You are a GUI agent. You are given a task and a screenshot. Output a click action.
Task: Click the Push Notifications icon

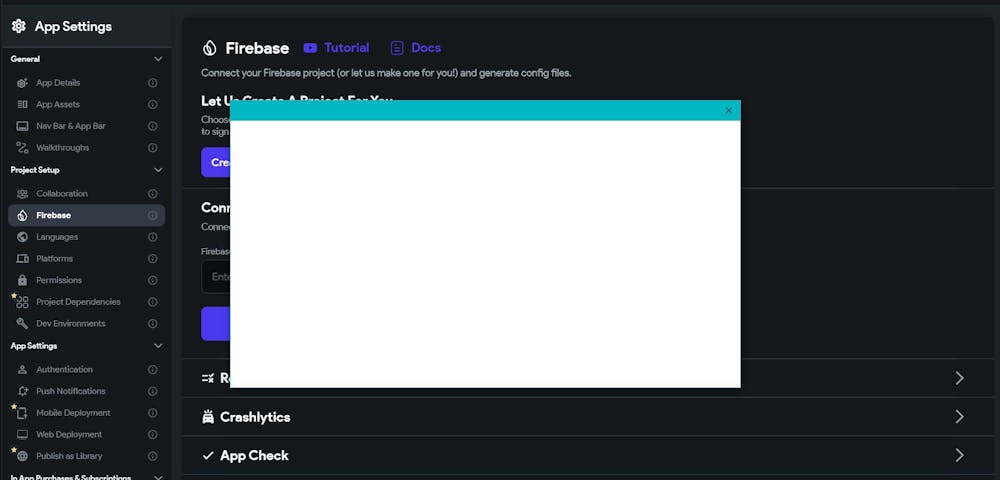coord(22,391)
